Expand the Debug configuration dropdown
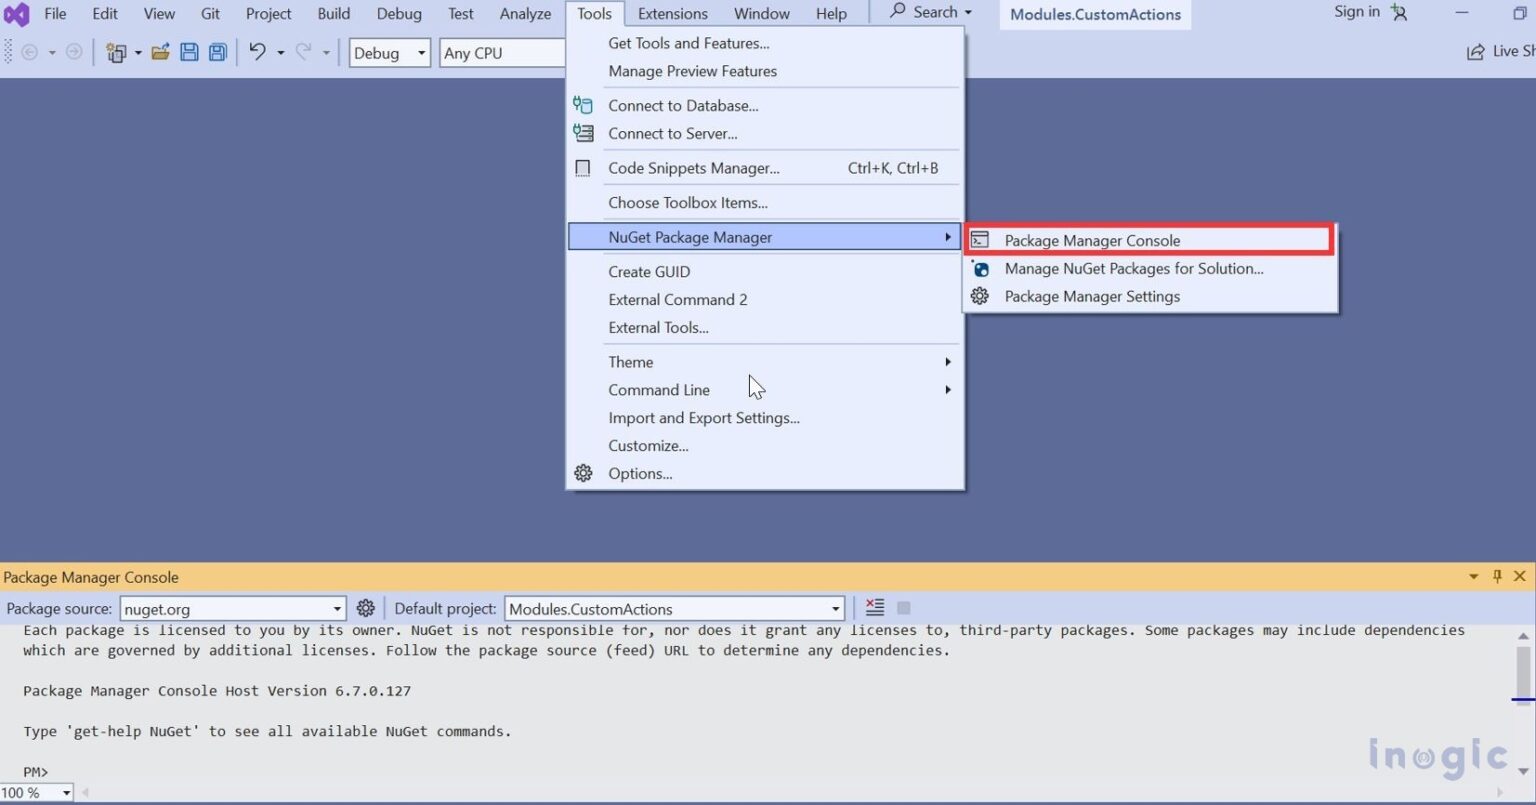Screen dimensions: 1536x805 pyautogui.click(x=421, y=52)
